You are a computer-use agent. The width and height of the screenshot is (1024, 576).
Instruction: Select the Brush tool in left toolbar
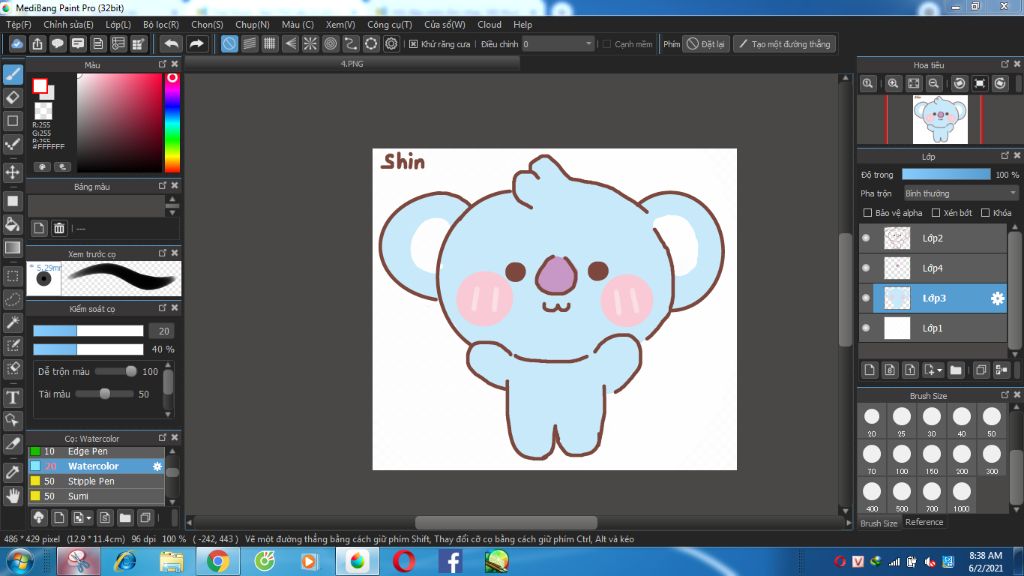point(13,74)
